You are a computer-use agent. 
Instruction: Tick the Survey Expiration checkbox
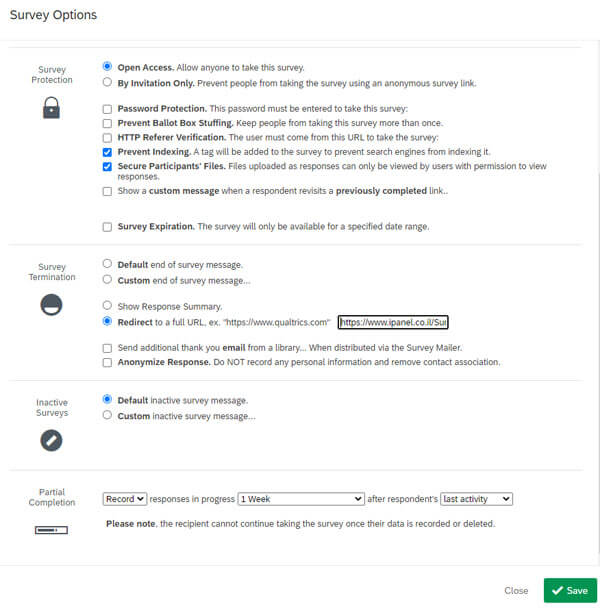coord(107,227)
